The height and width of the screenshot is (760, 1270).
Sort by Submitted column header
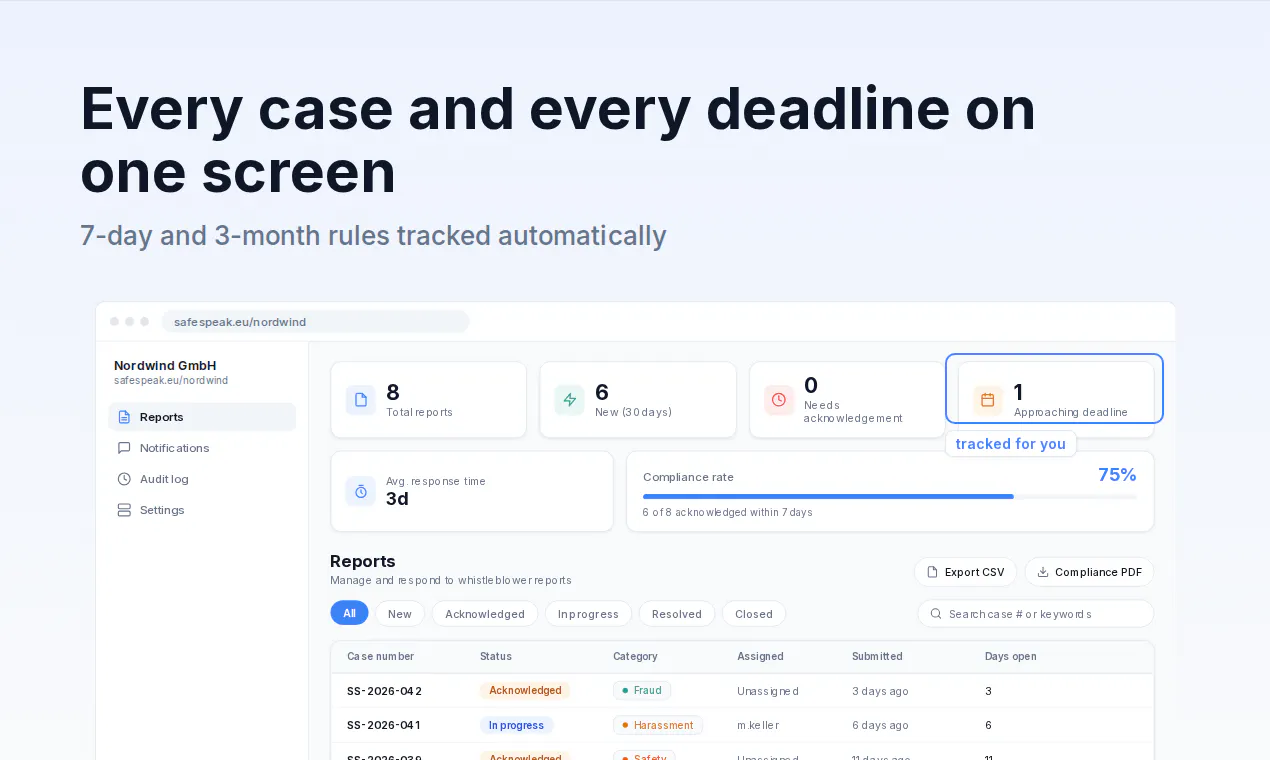pyautogui.click(x=877, y=657)
